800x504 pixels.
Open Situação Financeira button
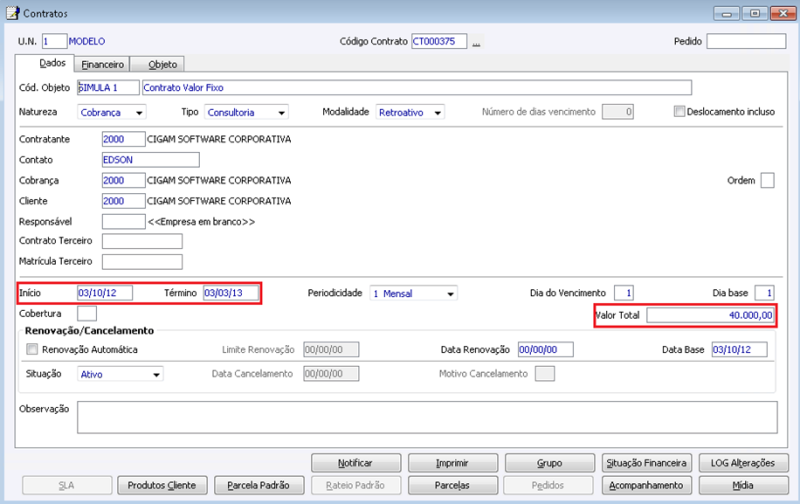pyautogui.click(x=646, y=463)
